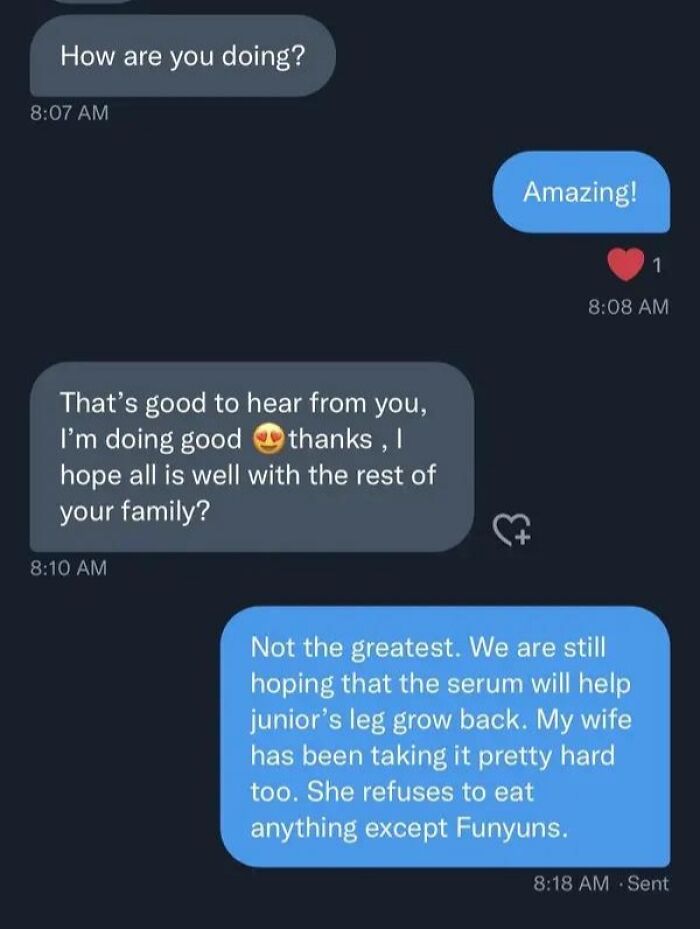Click the 8:18 AM timestamp

coord(571,883)
